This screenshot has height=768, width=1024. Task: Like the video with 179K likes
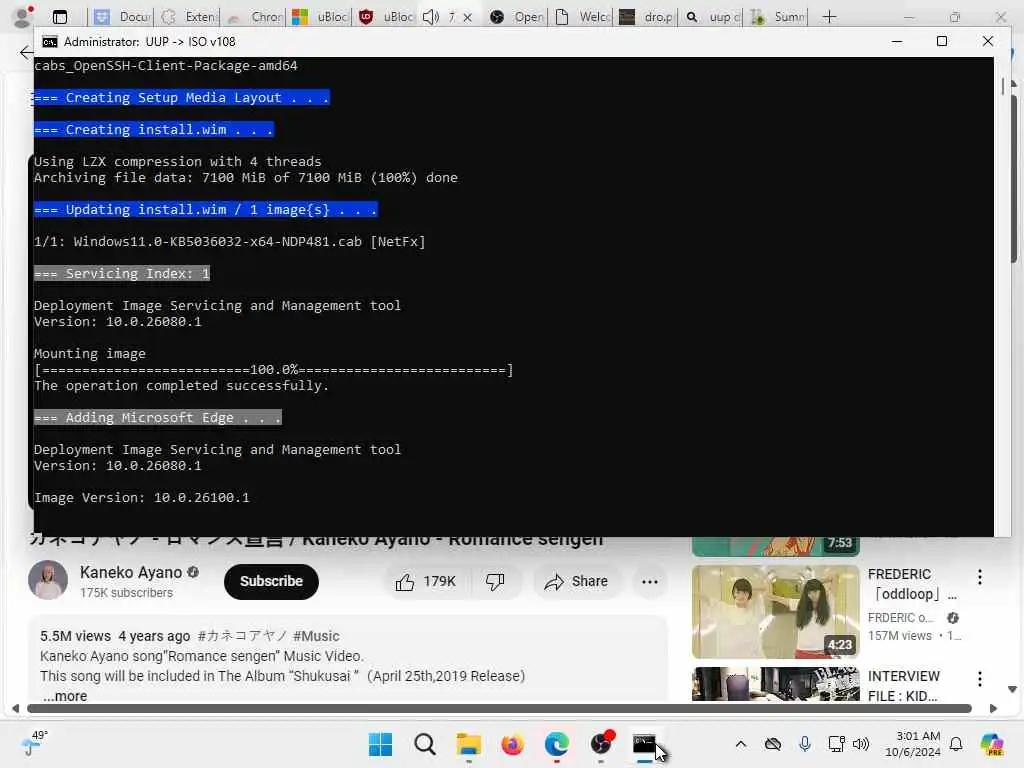tap(426, 581)
